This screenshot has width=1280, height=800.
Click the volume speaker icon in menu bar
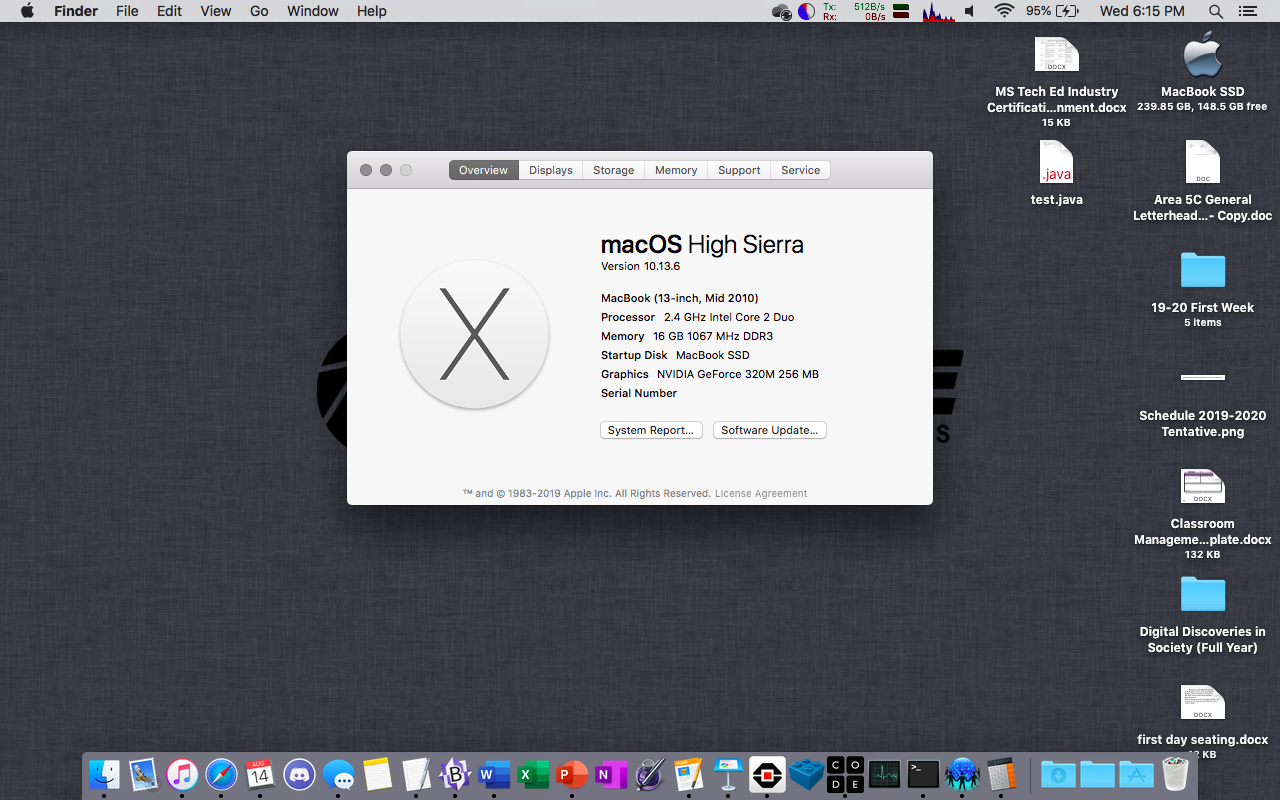[x=969, y=11]
